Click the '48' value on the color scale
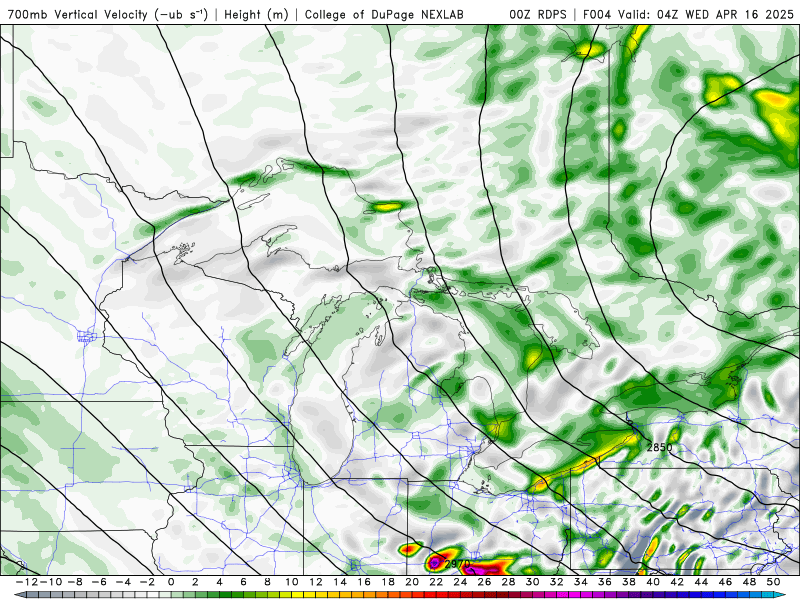 click(749, 582)
